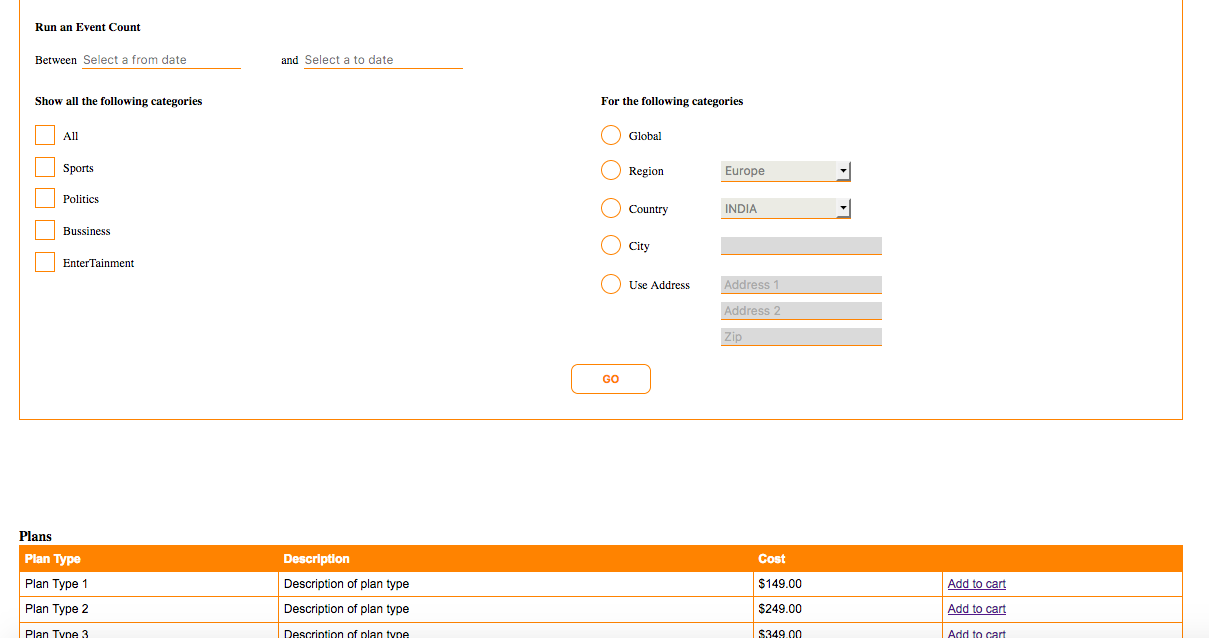The height and width of the screenshot is (638, 1209).
Task: Click Plan Type 2 description cell
Action: pos(516,609)
